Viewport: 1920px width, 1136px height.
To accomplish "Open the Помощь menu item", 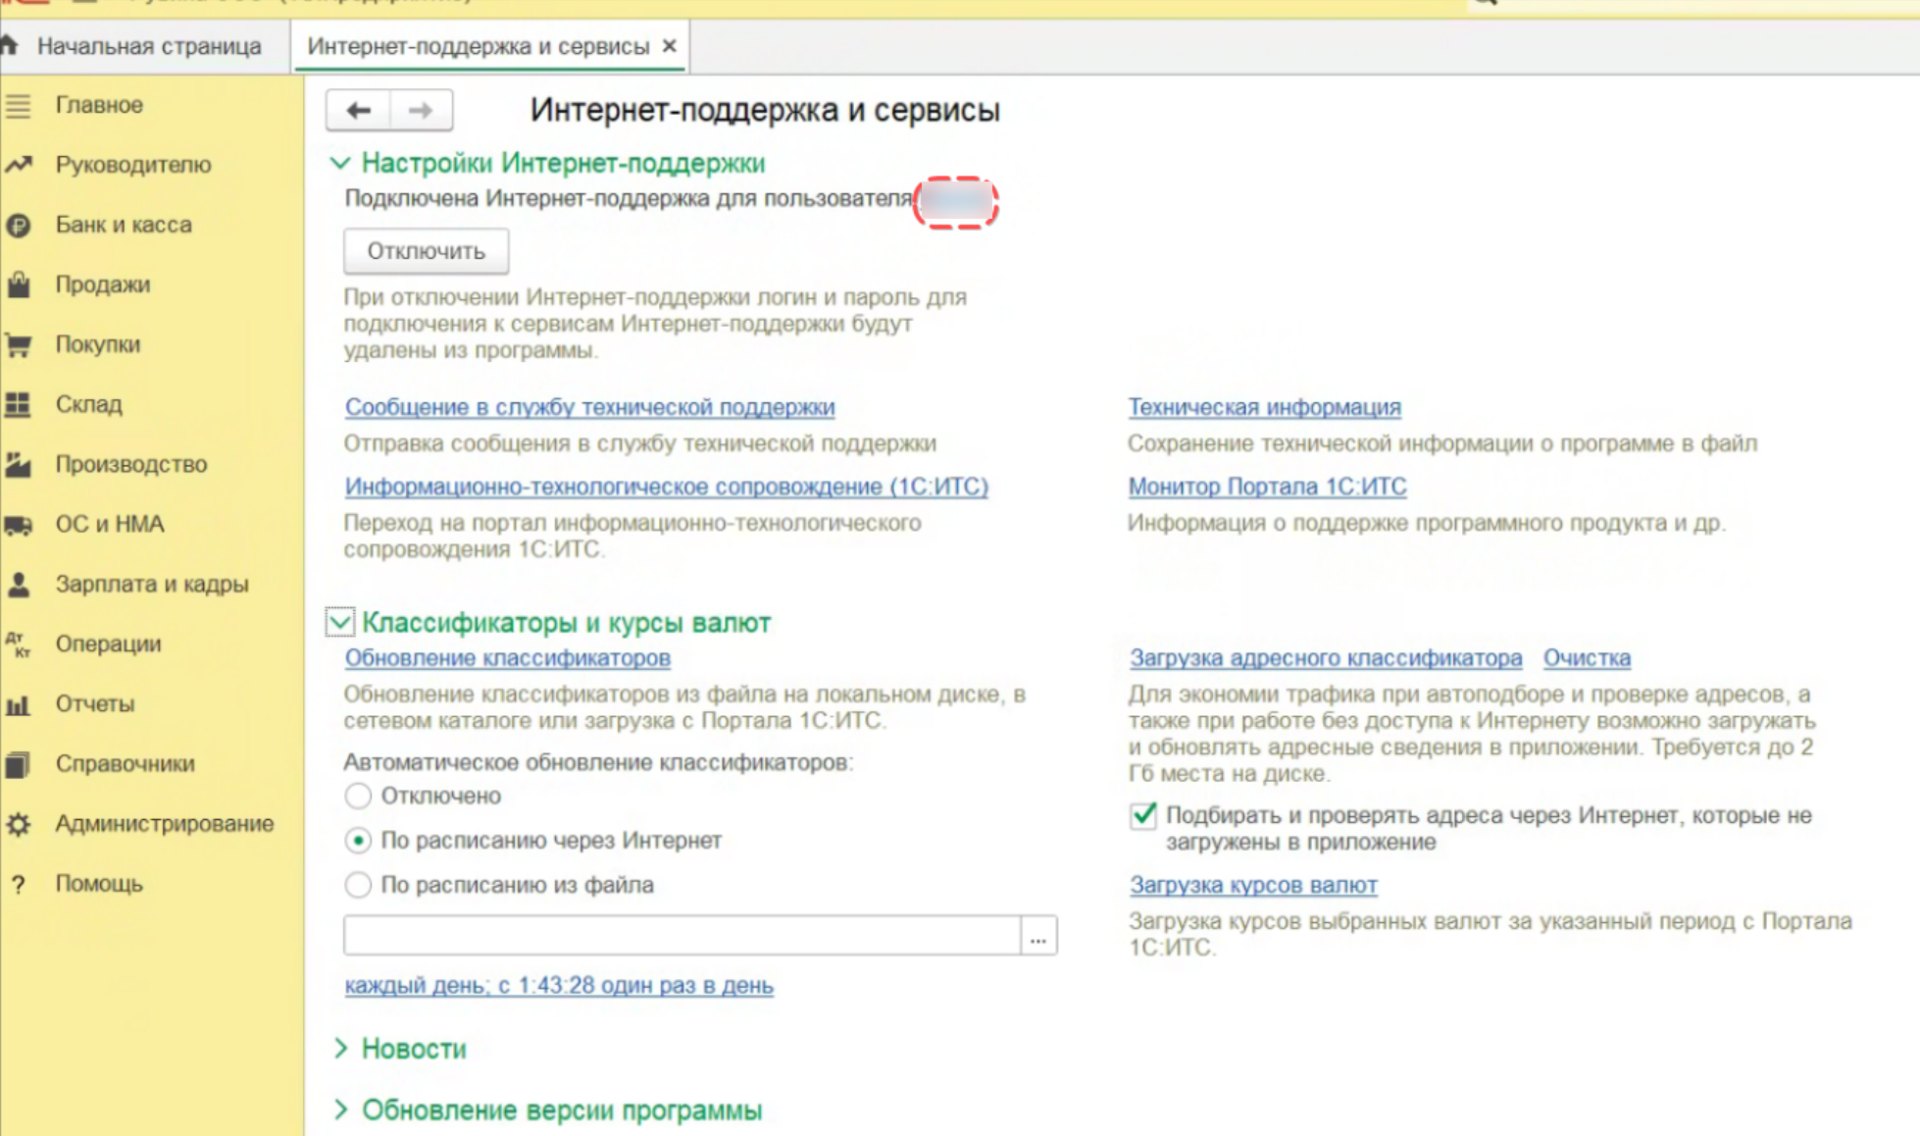I will click(98, 884).
